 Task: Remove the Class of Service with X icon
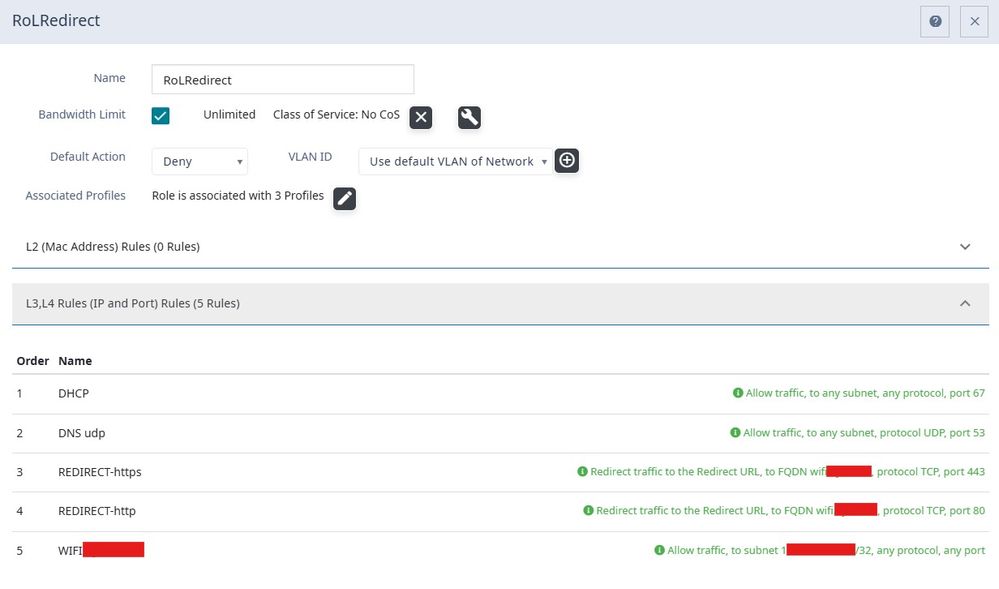[421, 117]
